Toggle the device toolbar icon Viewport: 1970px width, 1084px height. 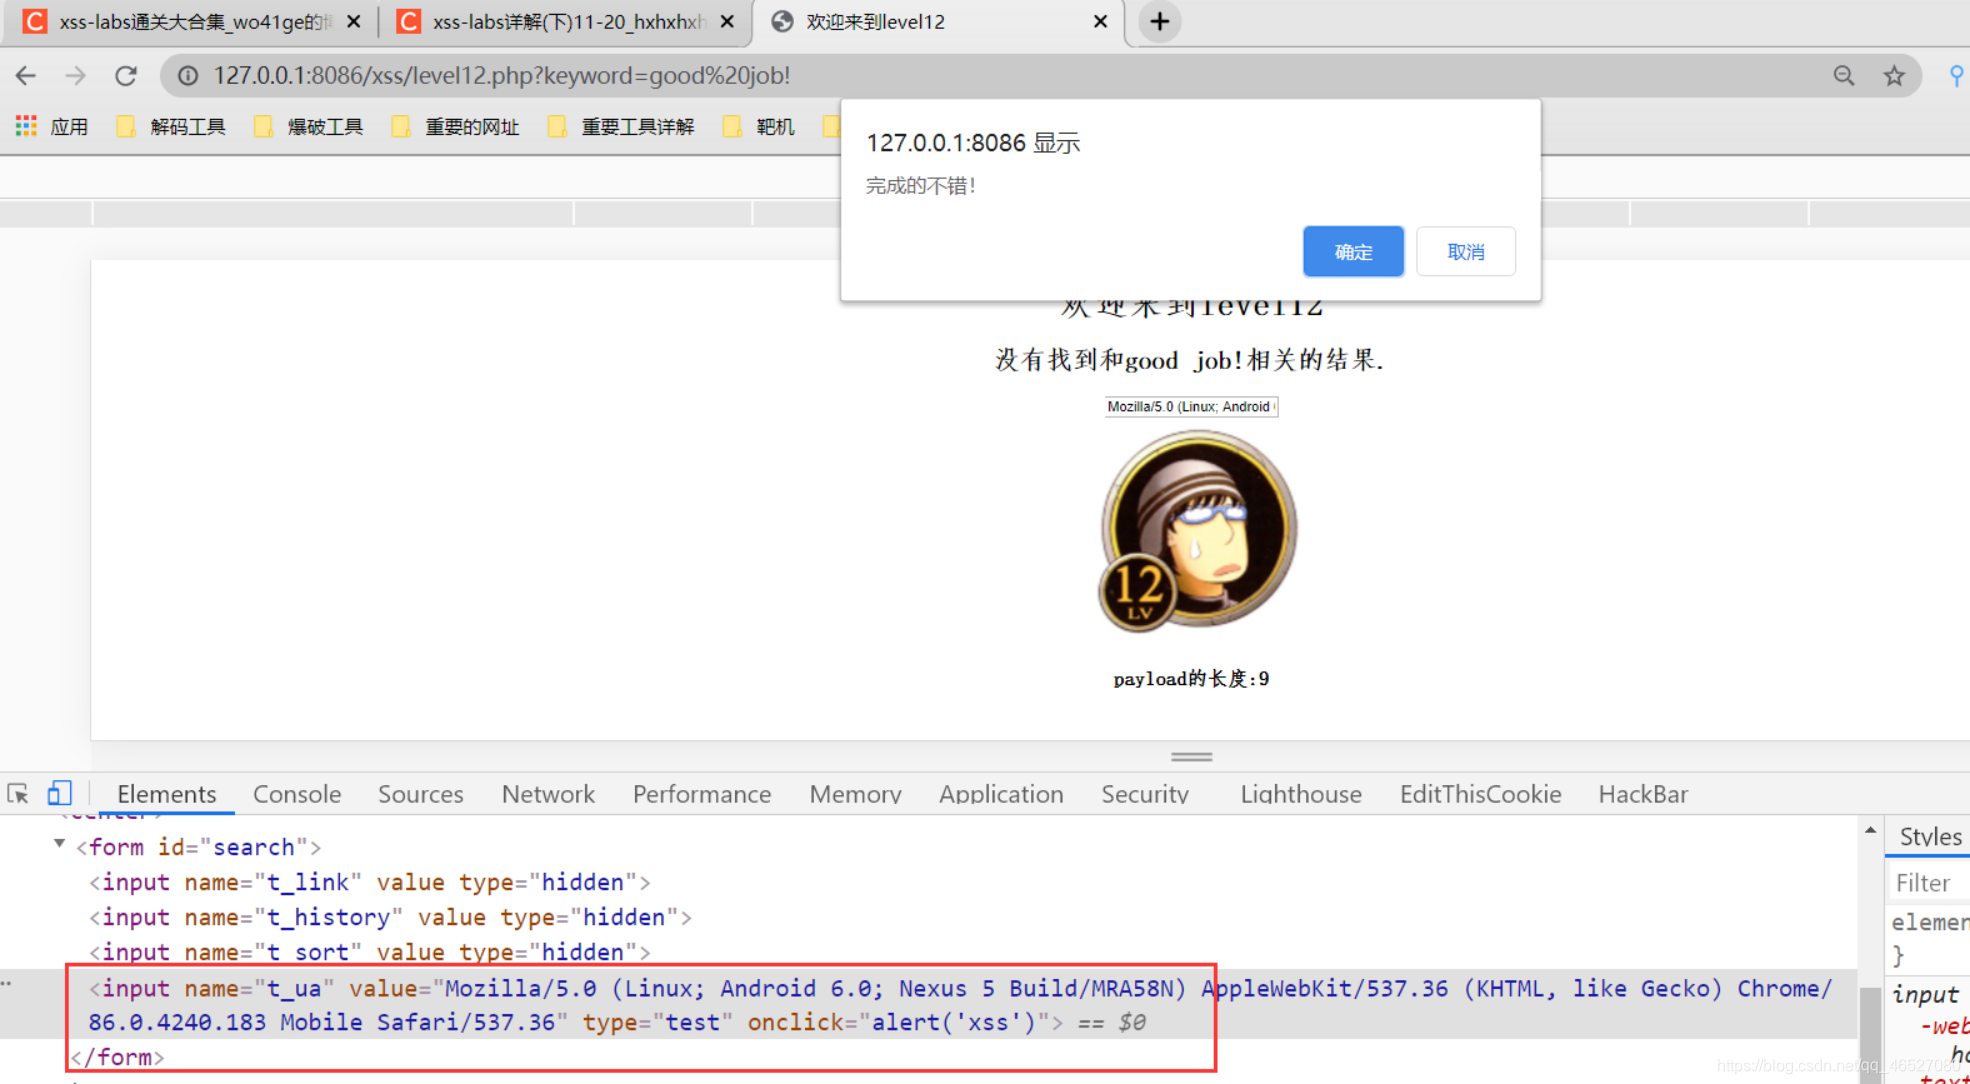(x=59, y=794)
